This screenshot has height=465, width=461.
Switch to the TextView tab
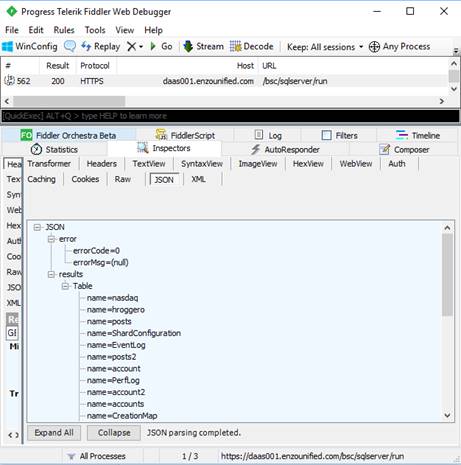click(x=149, y=164)
